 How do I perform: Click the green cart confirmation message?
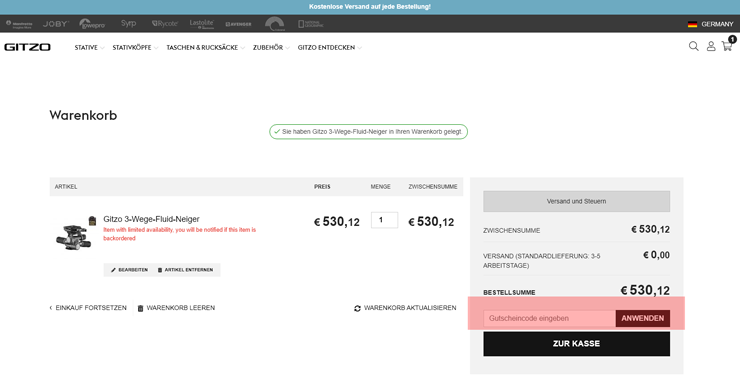tap(369, 132)
